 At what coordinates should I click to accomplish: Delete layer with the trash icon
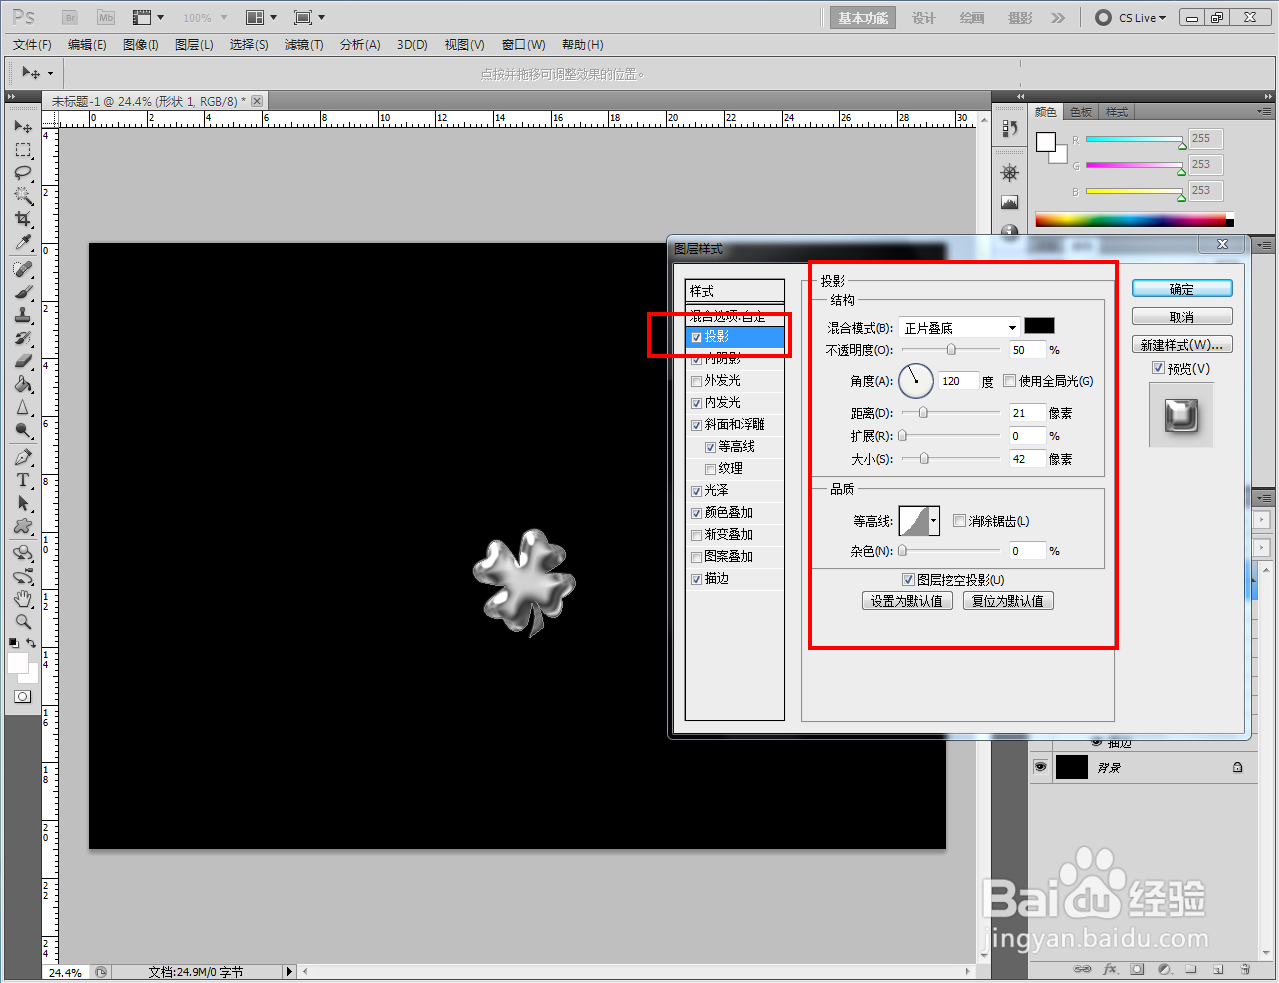click(x=1245, y=969)
